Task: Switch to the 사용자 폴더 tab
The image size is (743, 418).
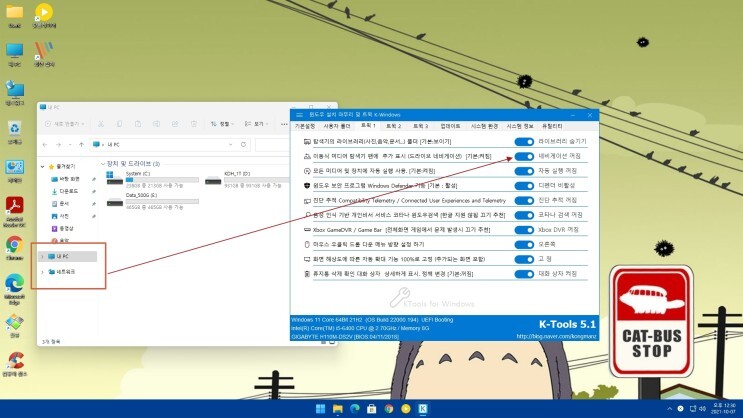Action: coord(337,126)
